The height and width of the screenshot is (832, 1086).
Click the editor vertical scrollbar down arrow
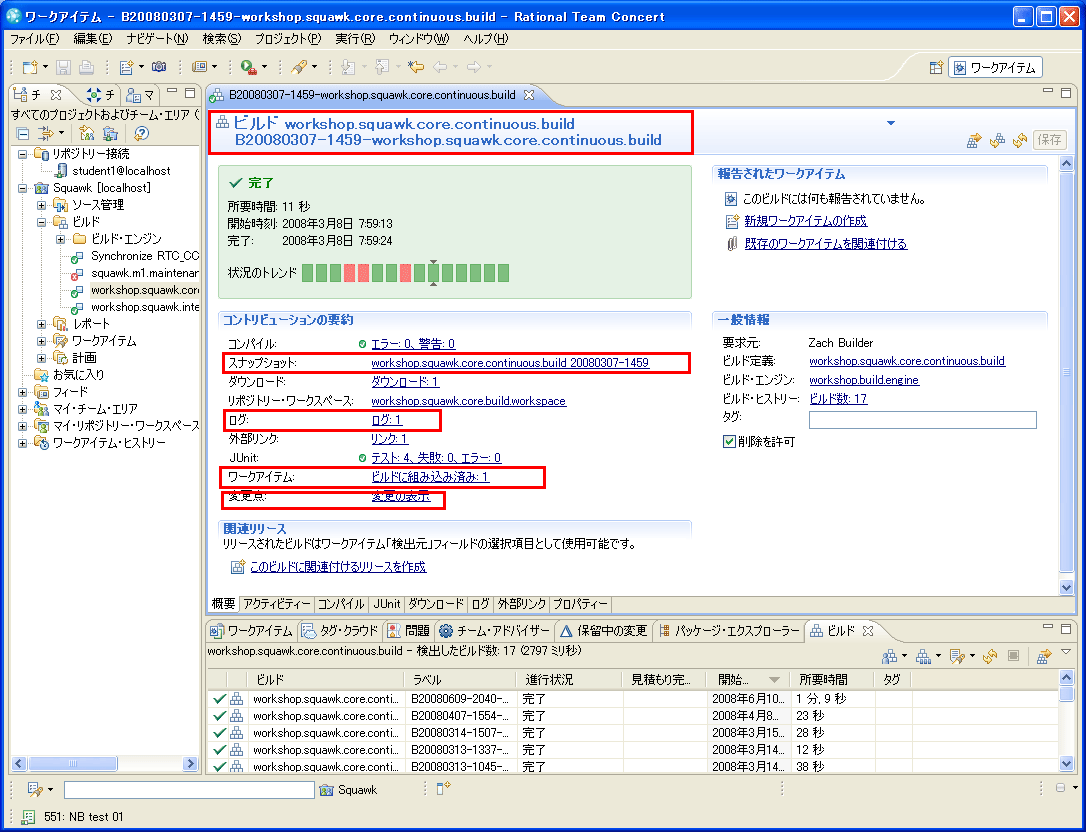[x=1067, y=586]
